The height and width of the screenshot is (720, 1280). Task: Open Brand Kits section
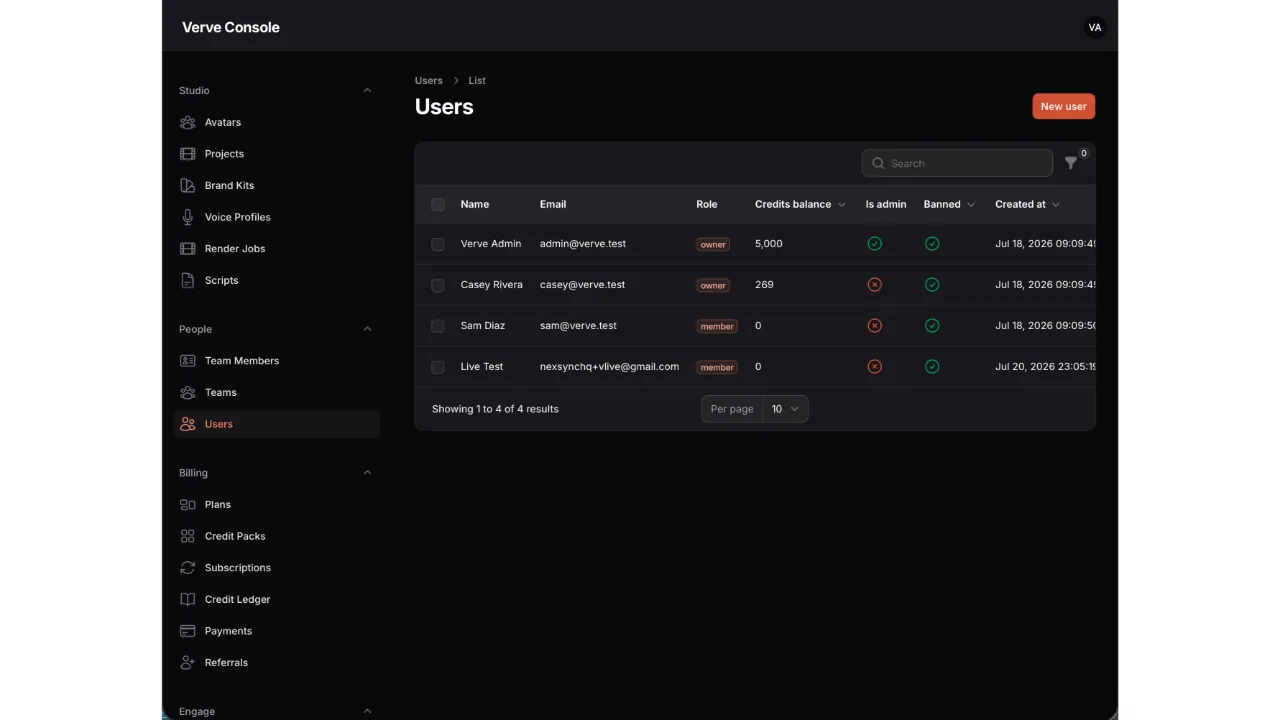coord(277,185)
